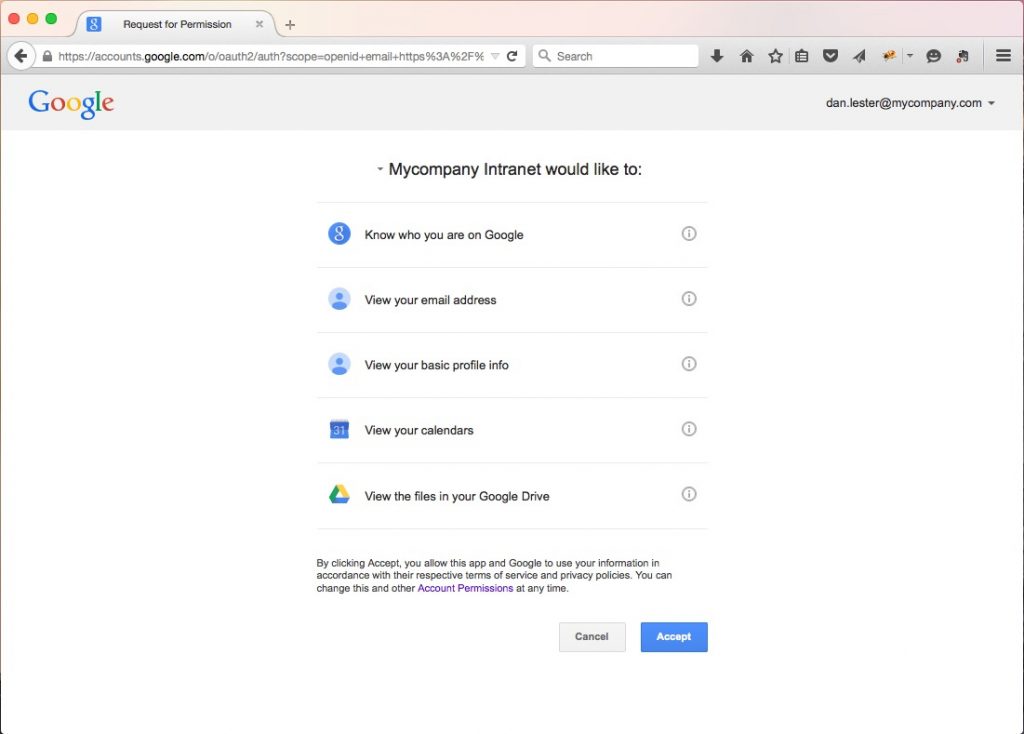
Task: Click the Google favicon on the tab
Action: [x=94, y=24]
